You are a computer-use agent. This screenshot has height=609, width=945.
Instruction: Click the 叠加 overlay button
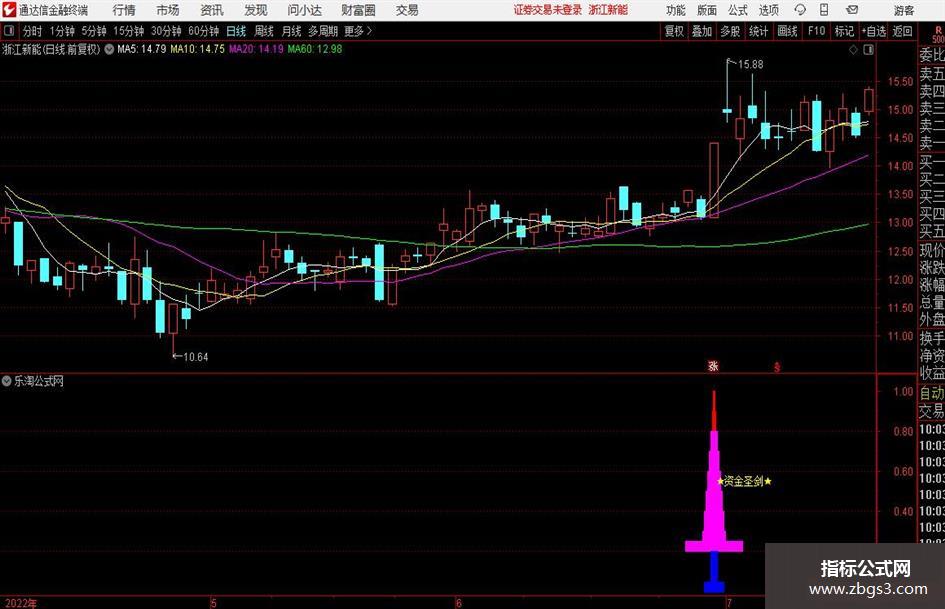pyautogui.click(x=702, y=31)
